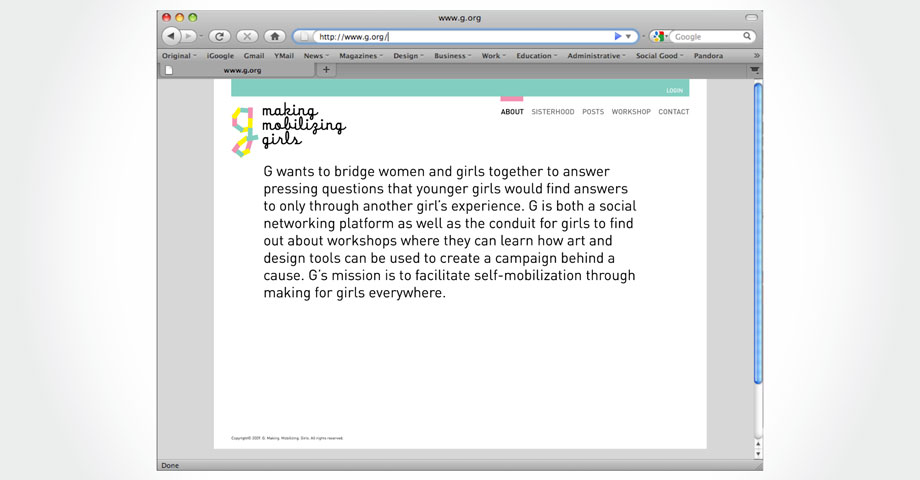Open the back/forward history dropdown arrow

201,36
